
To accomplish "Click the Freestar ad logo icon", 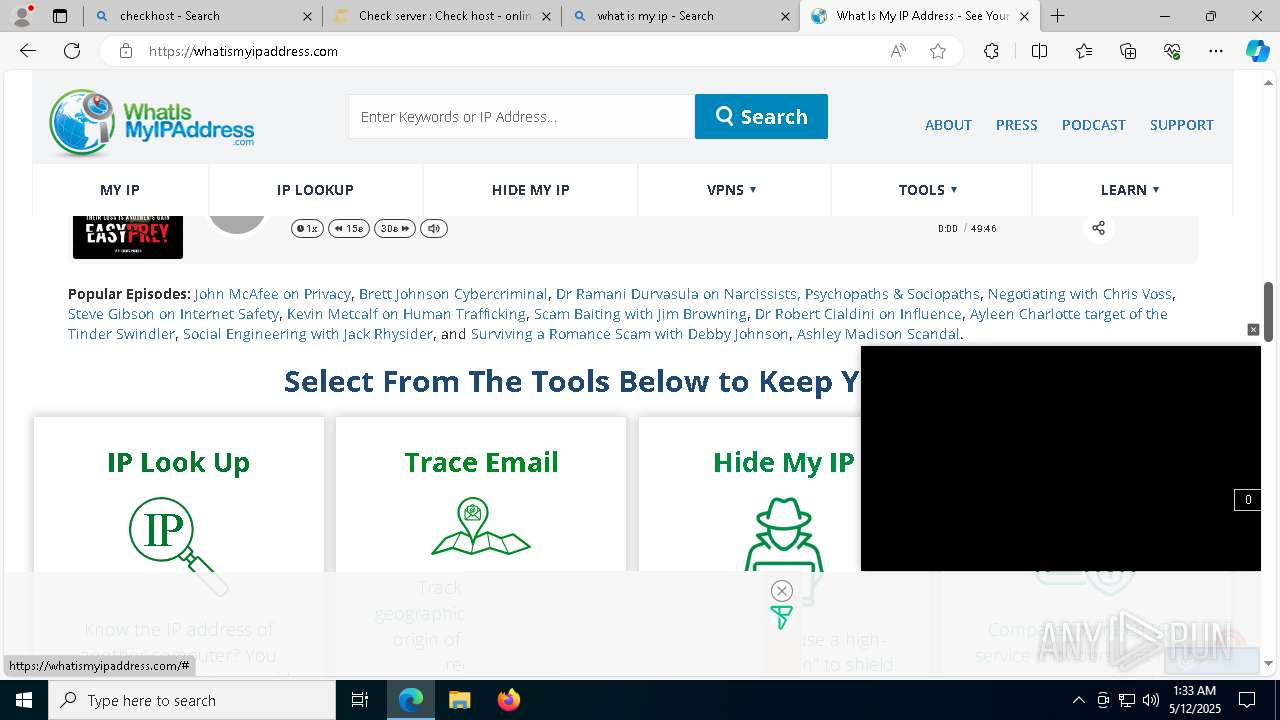I will tap(782, 618).
